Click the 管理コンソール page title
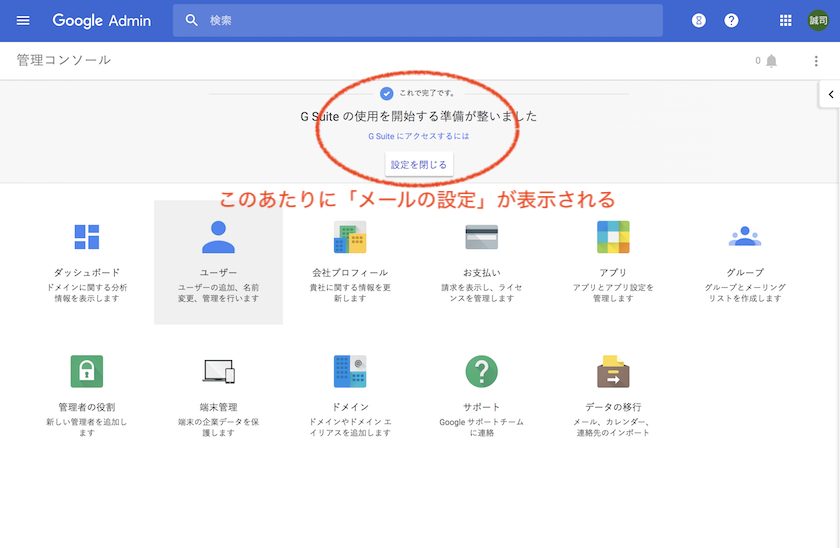This screenshot has width=840, height=548. coord(64,59)
